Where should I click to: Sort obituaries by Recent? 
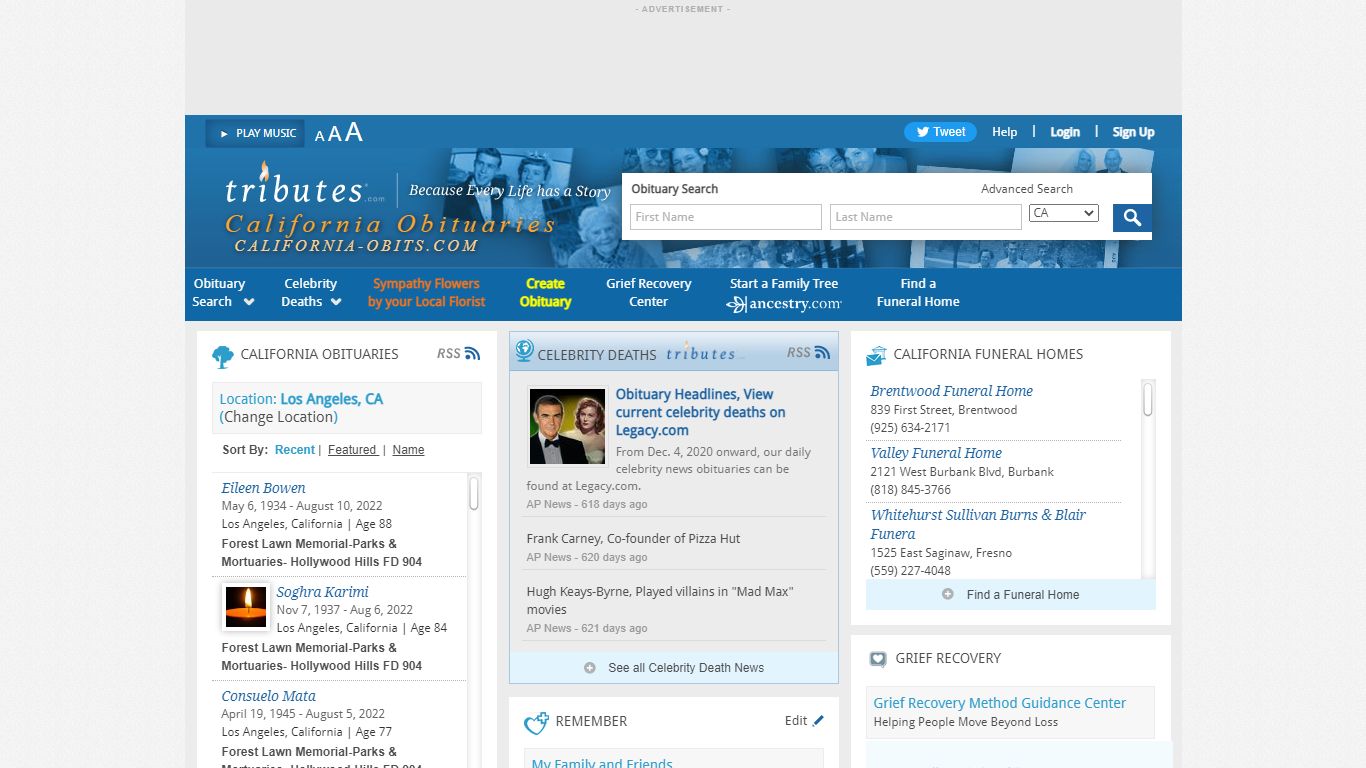pyautogui.click(x=295, y=450)
